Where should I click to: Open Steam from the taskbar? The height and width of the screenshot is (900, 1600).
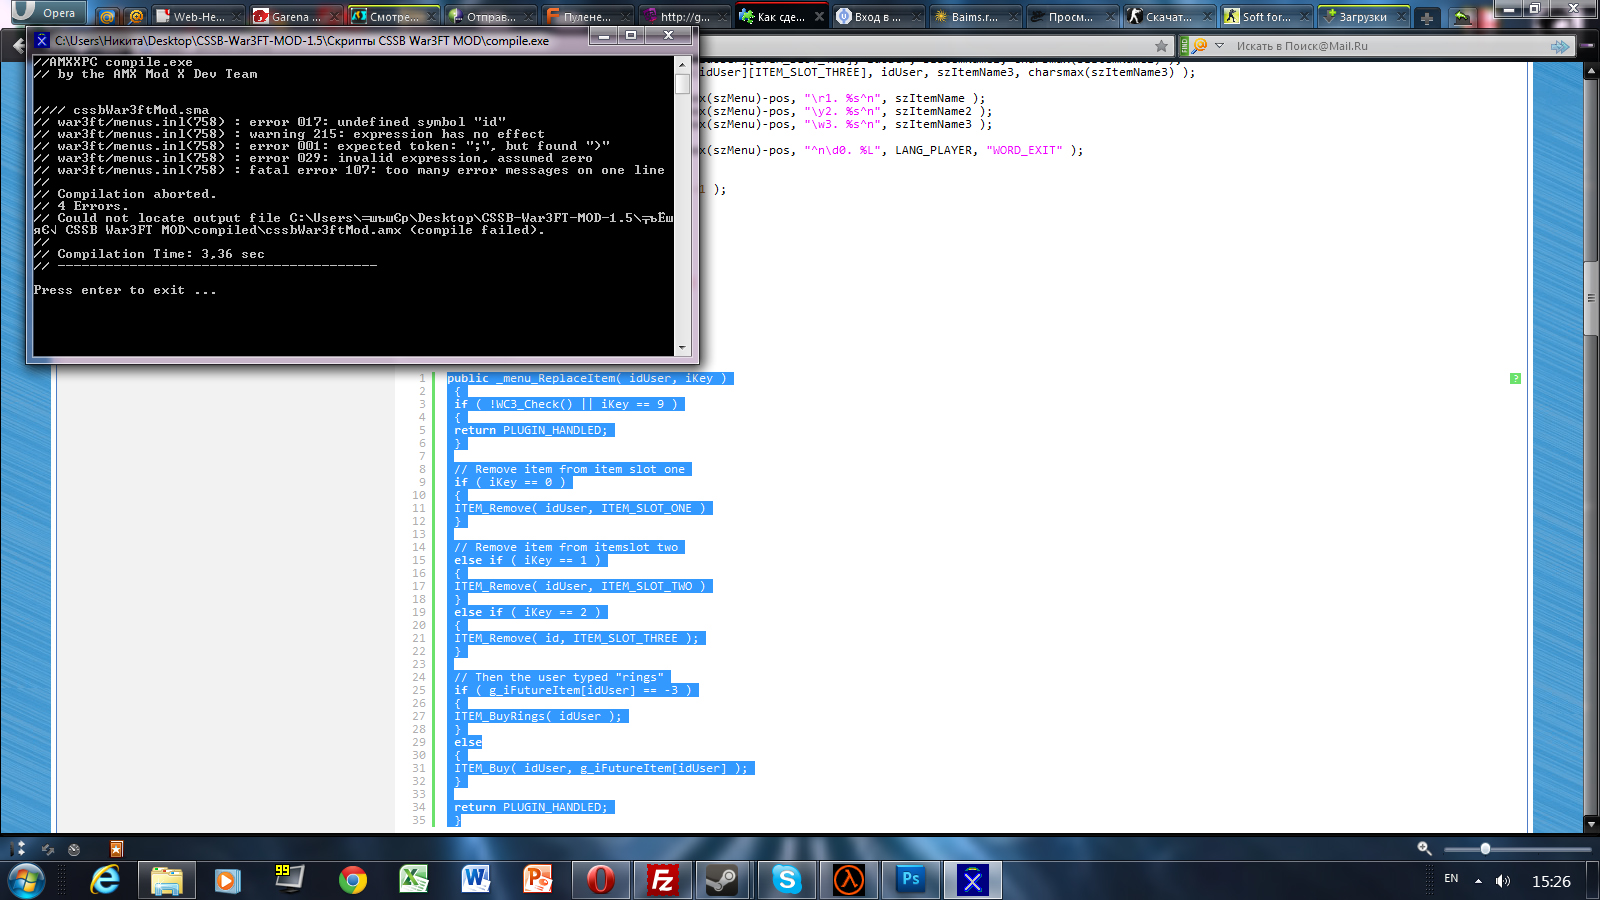pyautogui.click(x=722, y=880)
